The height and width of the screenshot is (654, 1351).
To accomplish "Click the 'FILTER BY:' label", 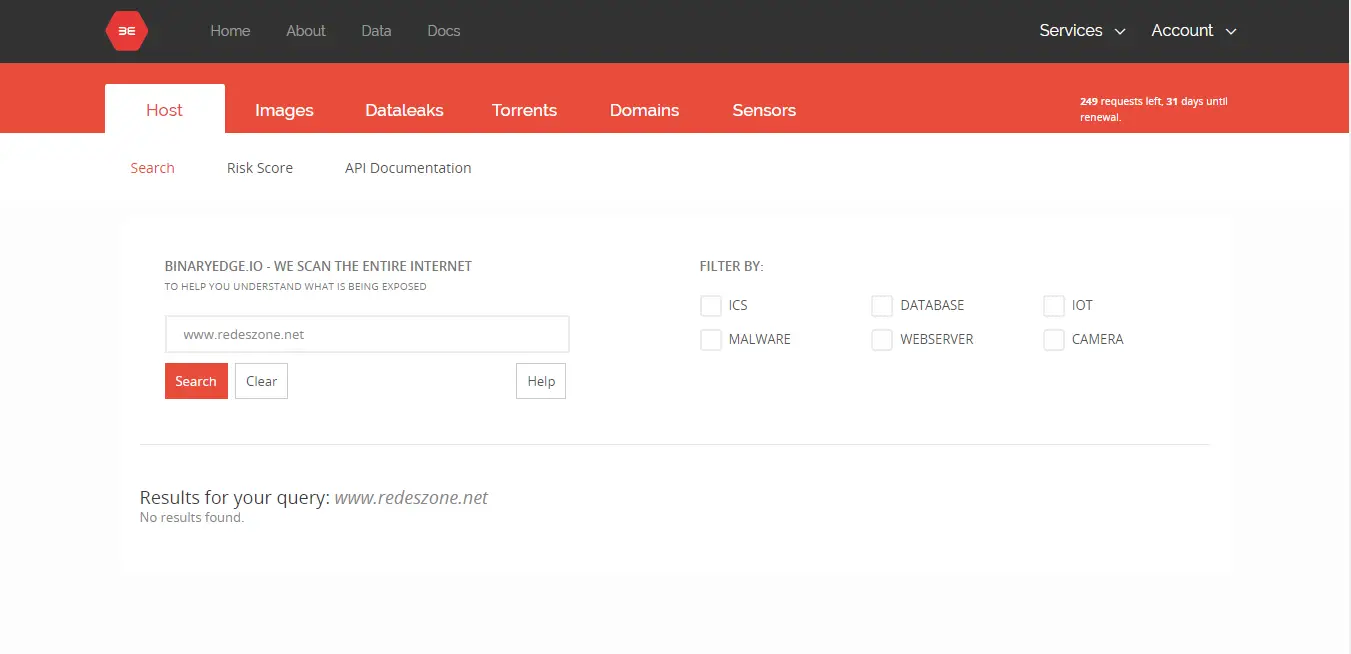I will point(731,267).
